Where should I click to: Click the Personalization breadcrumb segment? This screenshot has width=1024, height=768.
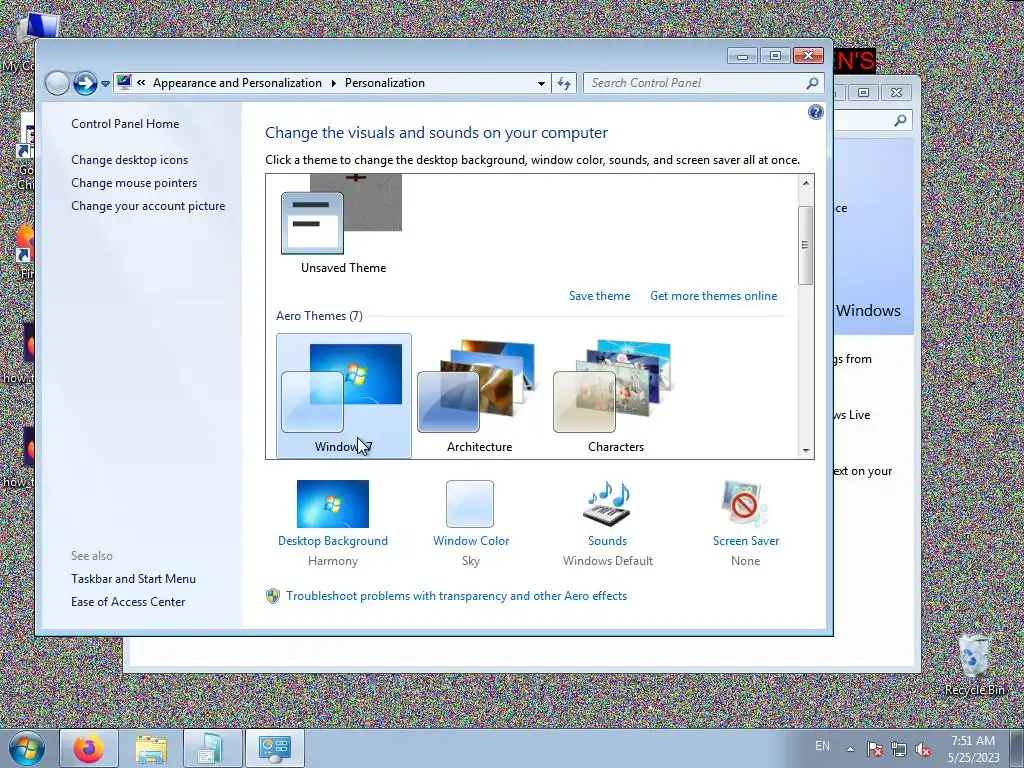[x=385, y=83]
